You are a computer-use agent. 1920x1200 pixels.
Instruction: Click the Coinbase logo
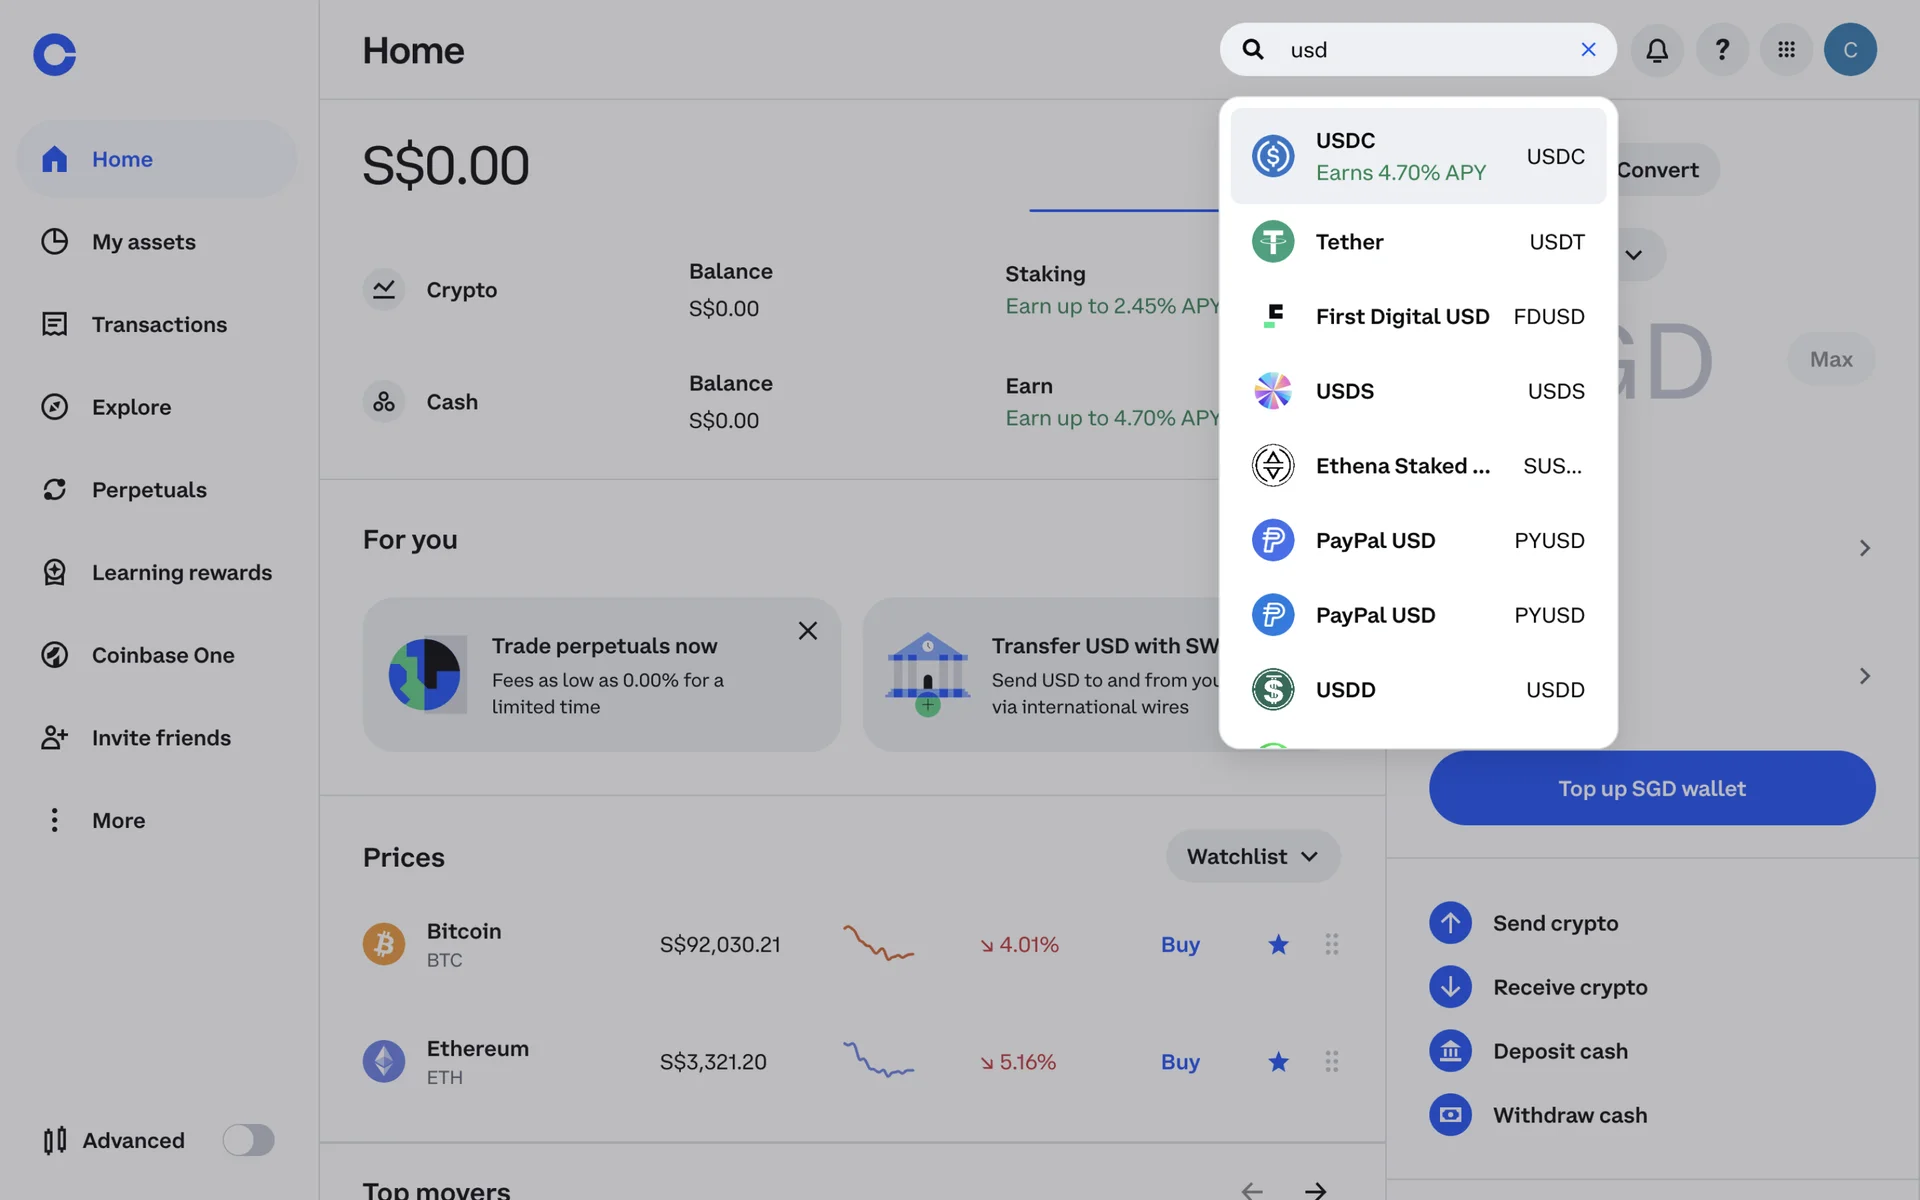pos(55,54)
